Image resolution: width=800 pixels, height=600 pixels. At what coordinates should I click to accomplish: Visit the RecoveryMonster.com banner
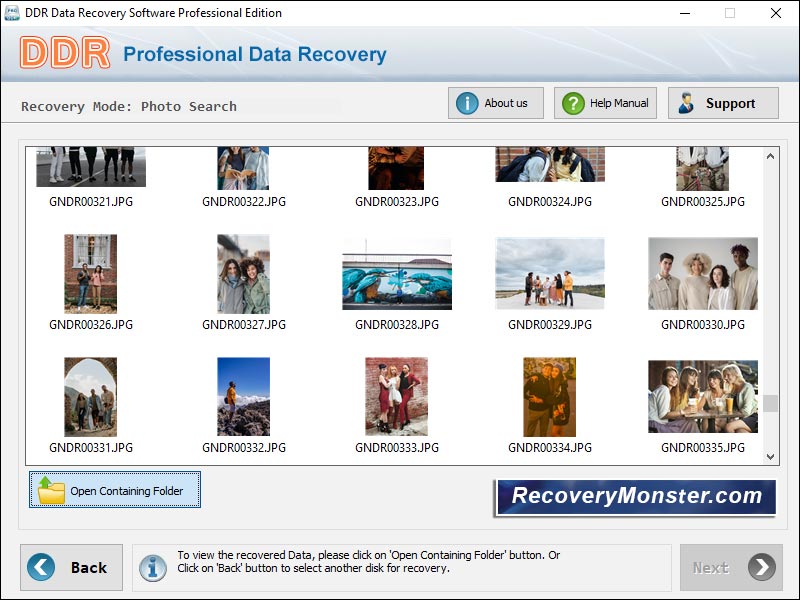pyautogui.click(x=636, y=497)
